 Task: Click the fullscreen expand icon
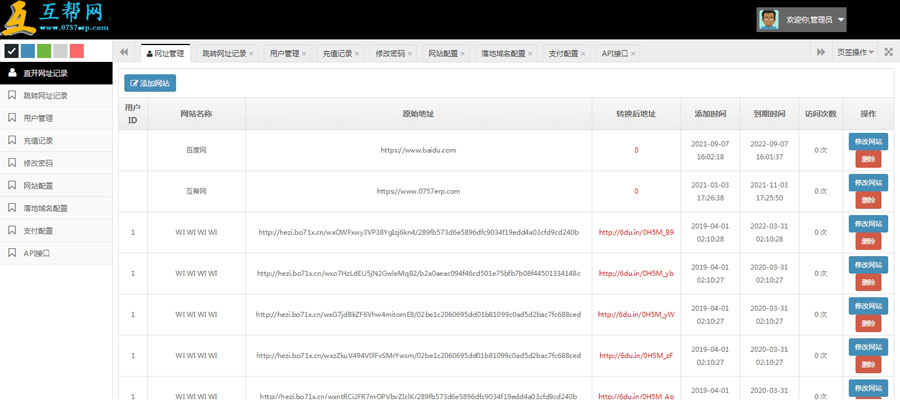coord(888,52)
